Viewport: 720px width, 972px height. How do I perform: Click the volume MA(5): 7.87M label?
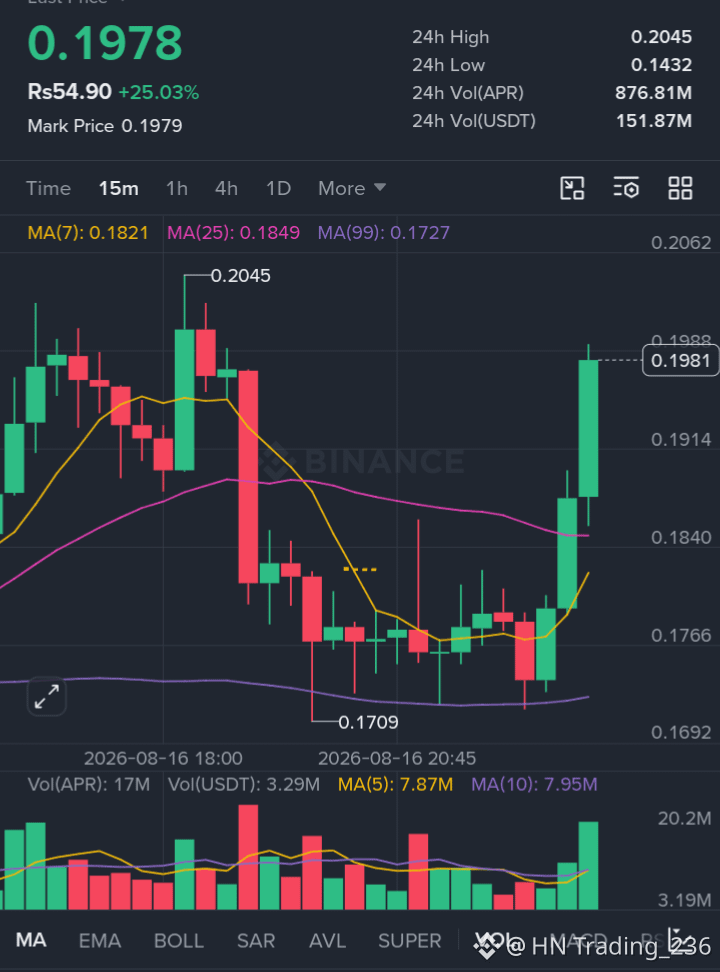pyautogui.click(x=395, y=784)
